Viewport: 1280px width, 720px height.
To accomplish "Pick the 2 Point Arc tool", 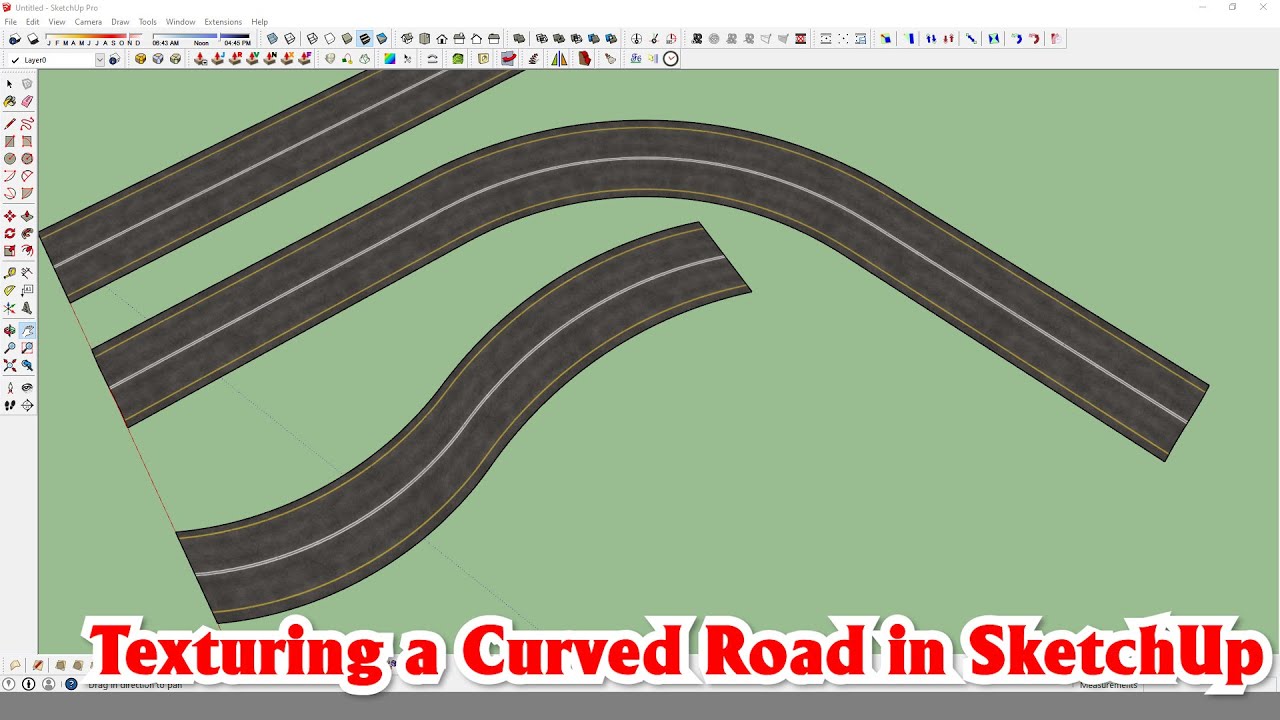I will click(x=27, y=176).
